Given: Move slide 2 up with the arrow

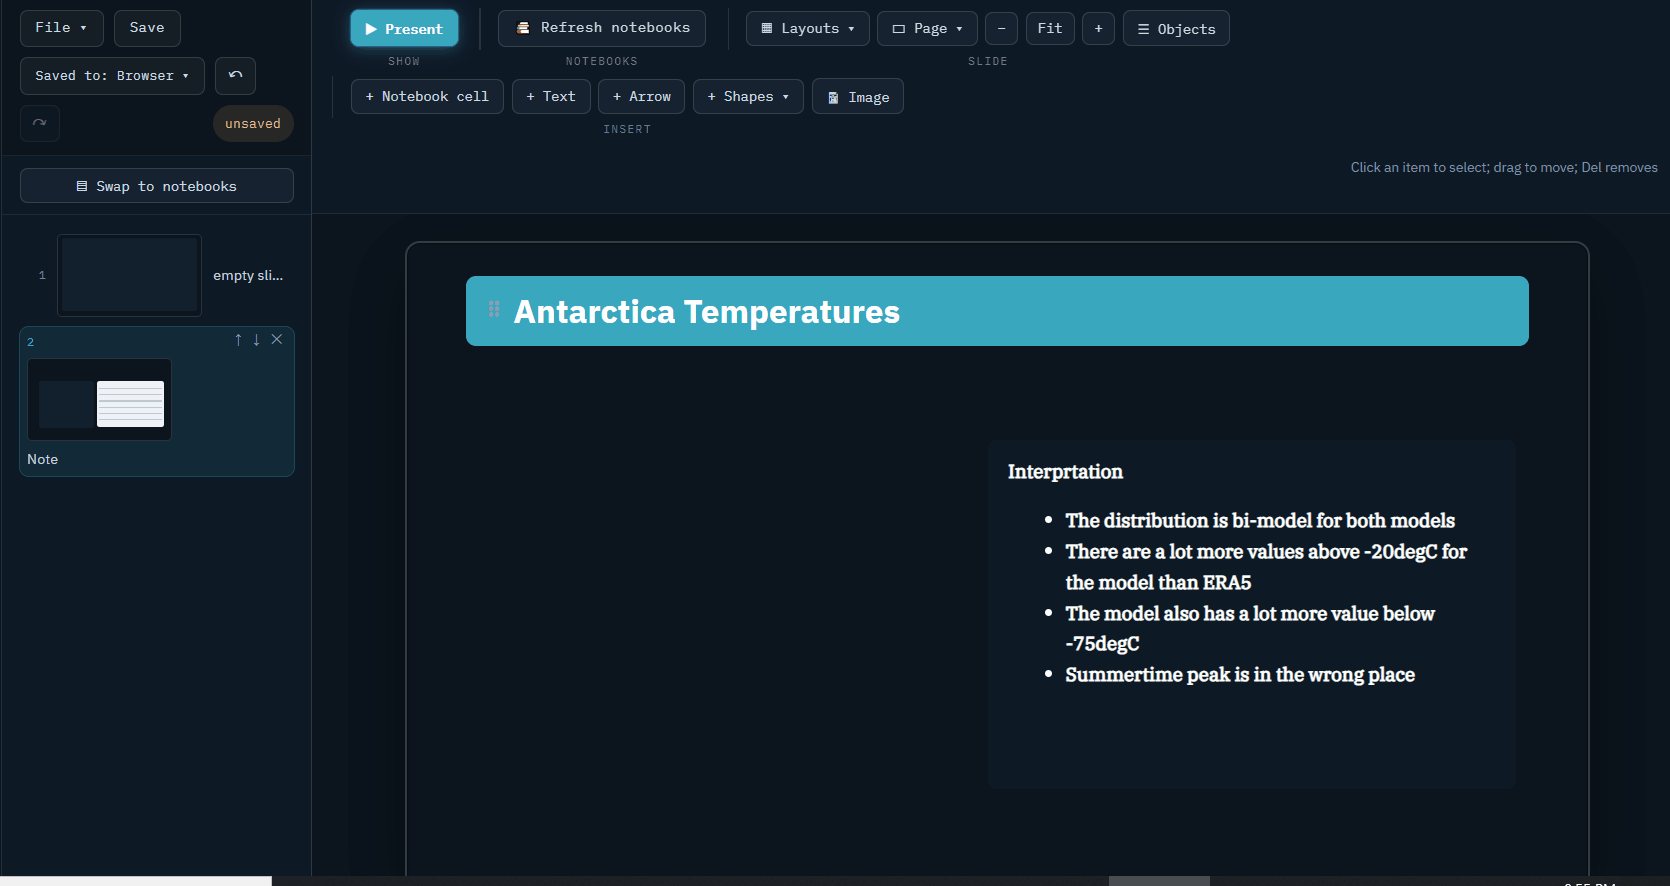Looking at the screenshot, I should point(238,340).
